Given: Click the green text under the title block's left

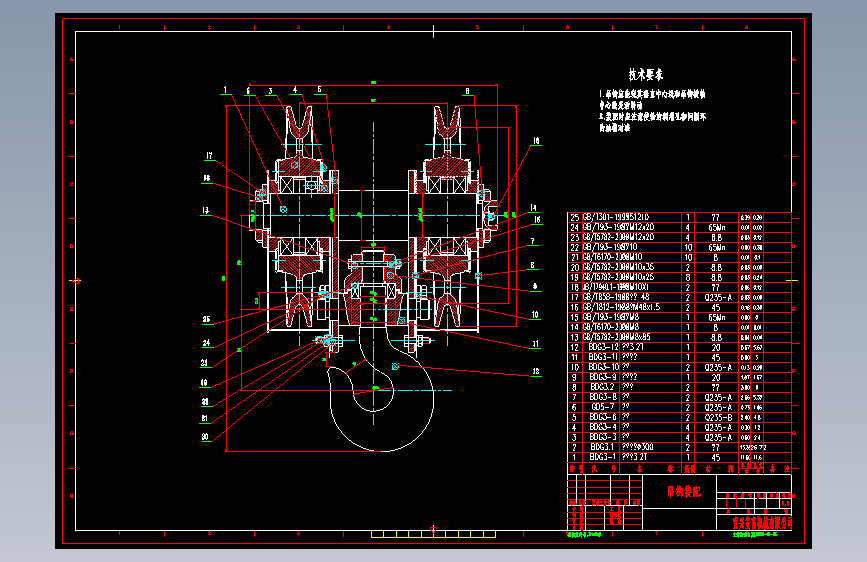Looking at the screenshot, I should 584,535.
